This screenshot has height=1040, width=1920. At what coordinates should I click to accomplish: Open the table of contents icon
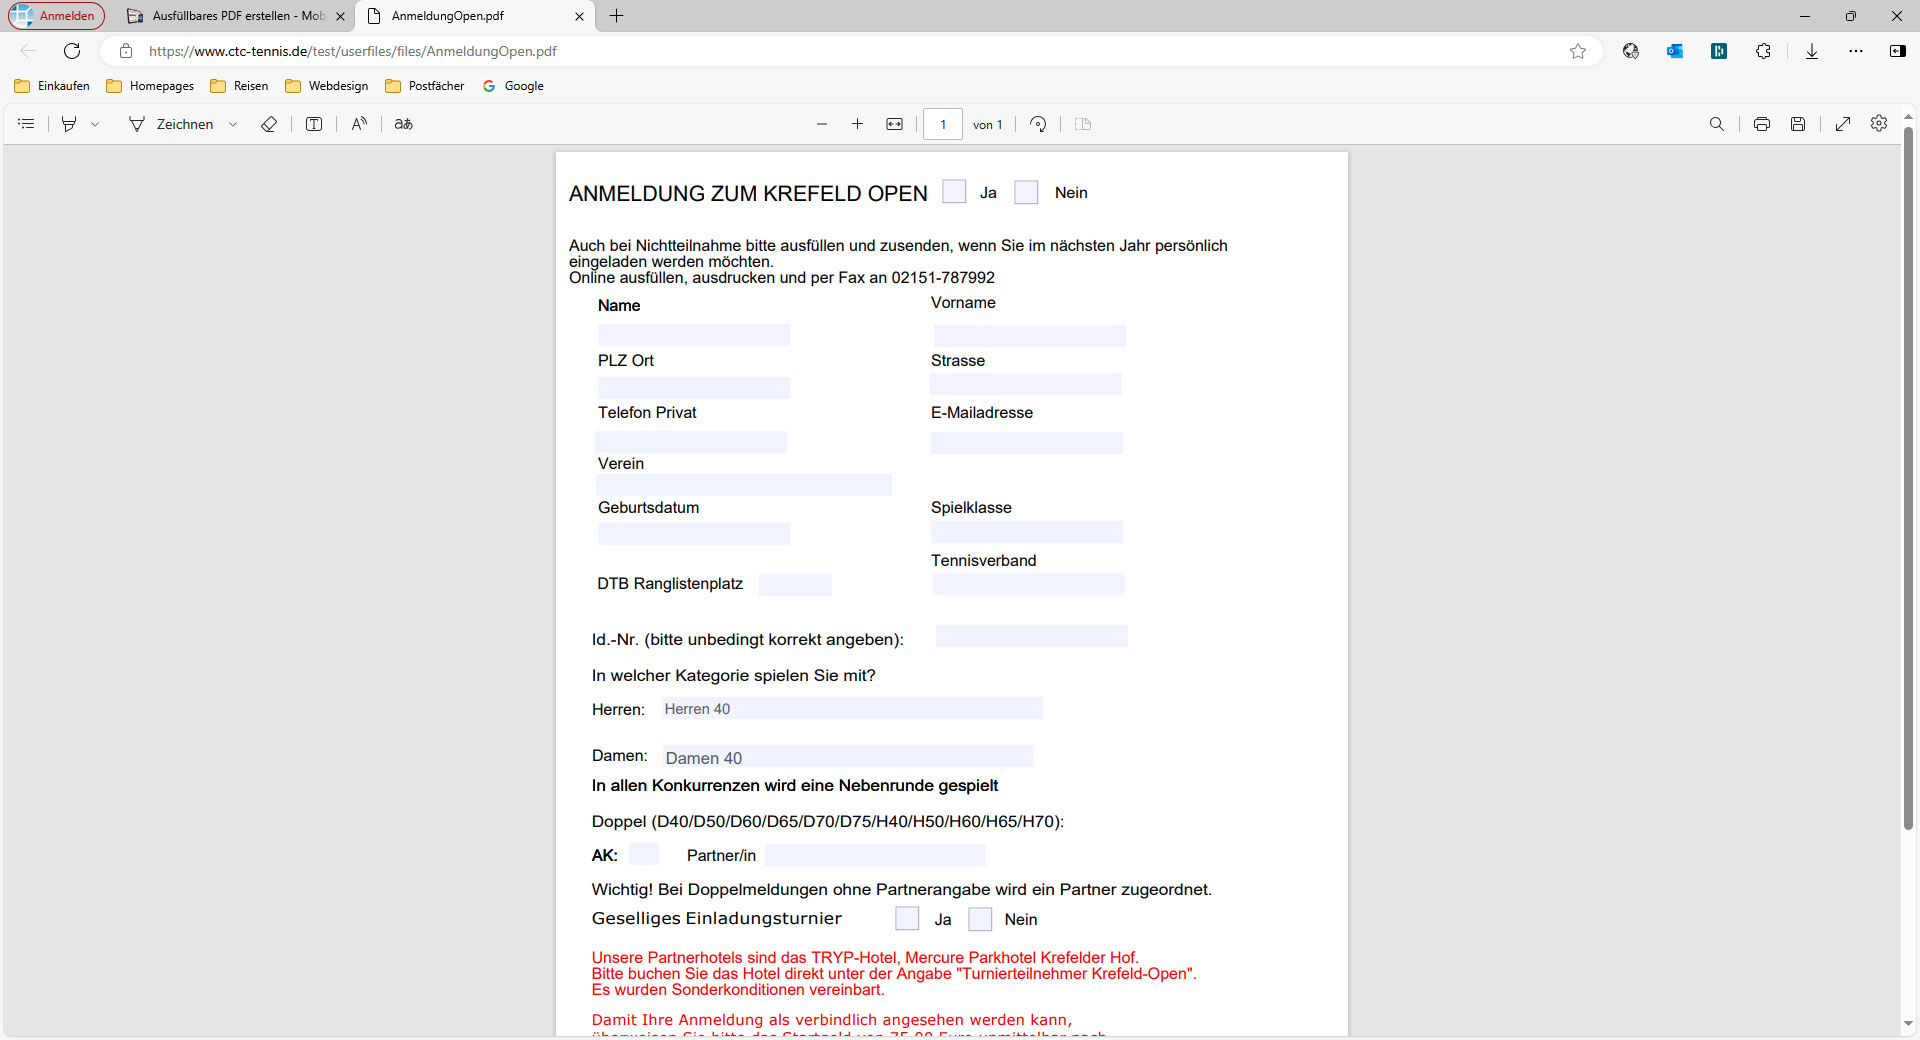pyautogui.click(x=27, y=124)
